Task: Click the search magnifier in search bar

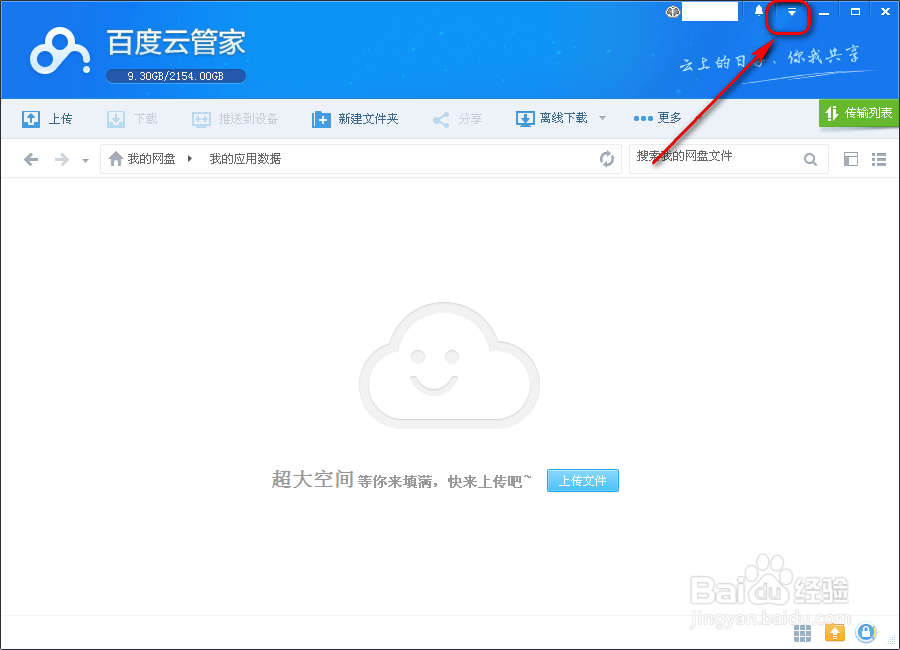Action: 810,158
